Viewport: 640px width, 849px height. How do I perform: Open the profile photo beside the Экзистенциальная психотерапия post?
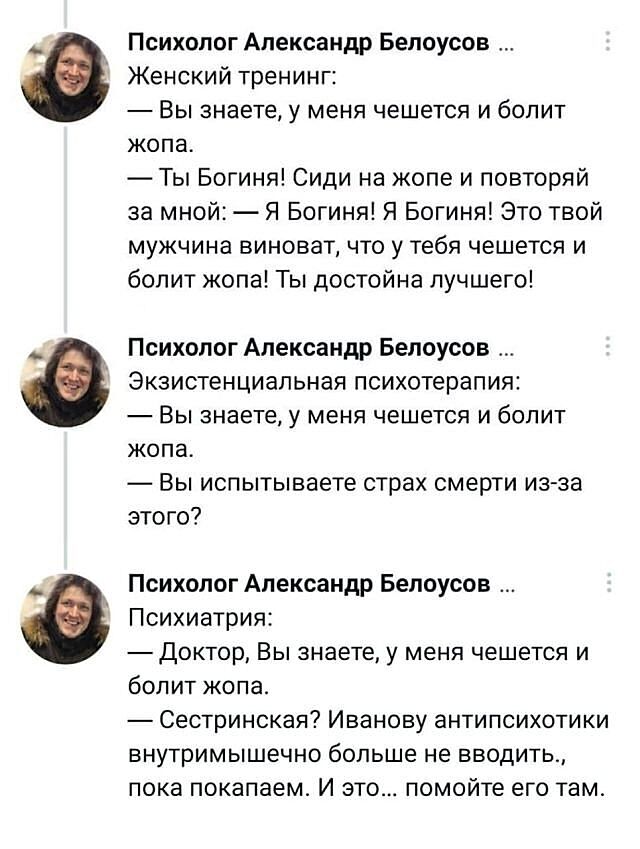click(65, 382)
